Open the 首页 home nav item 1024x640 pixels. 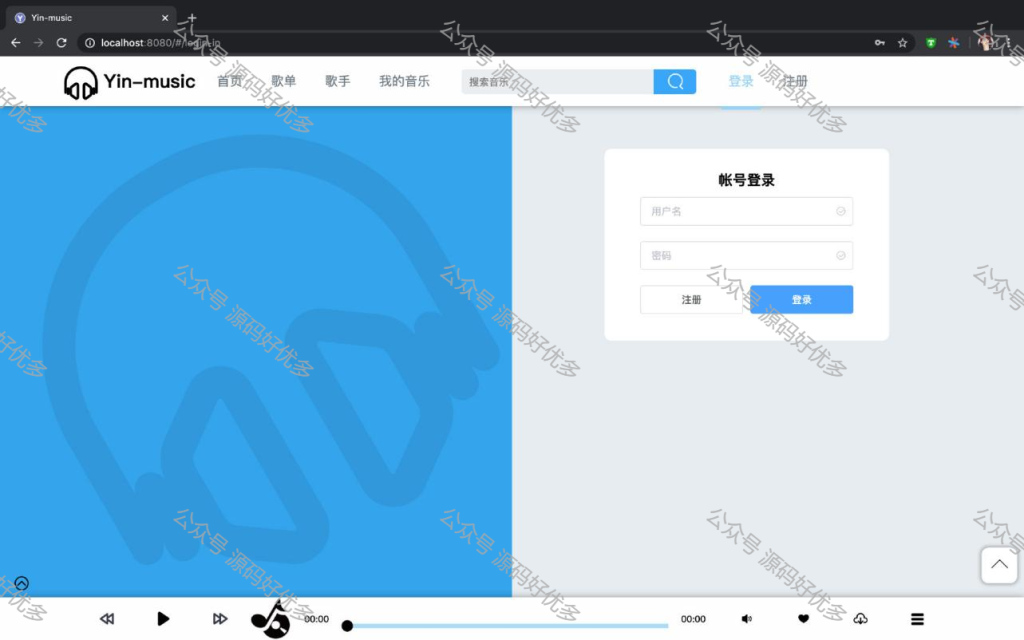tap(229, 81)
